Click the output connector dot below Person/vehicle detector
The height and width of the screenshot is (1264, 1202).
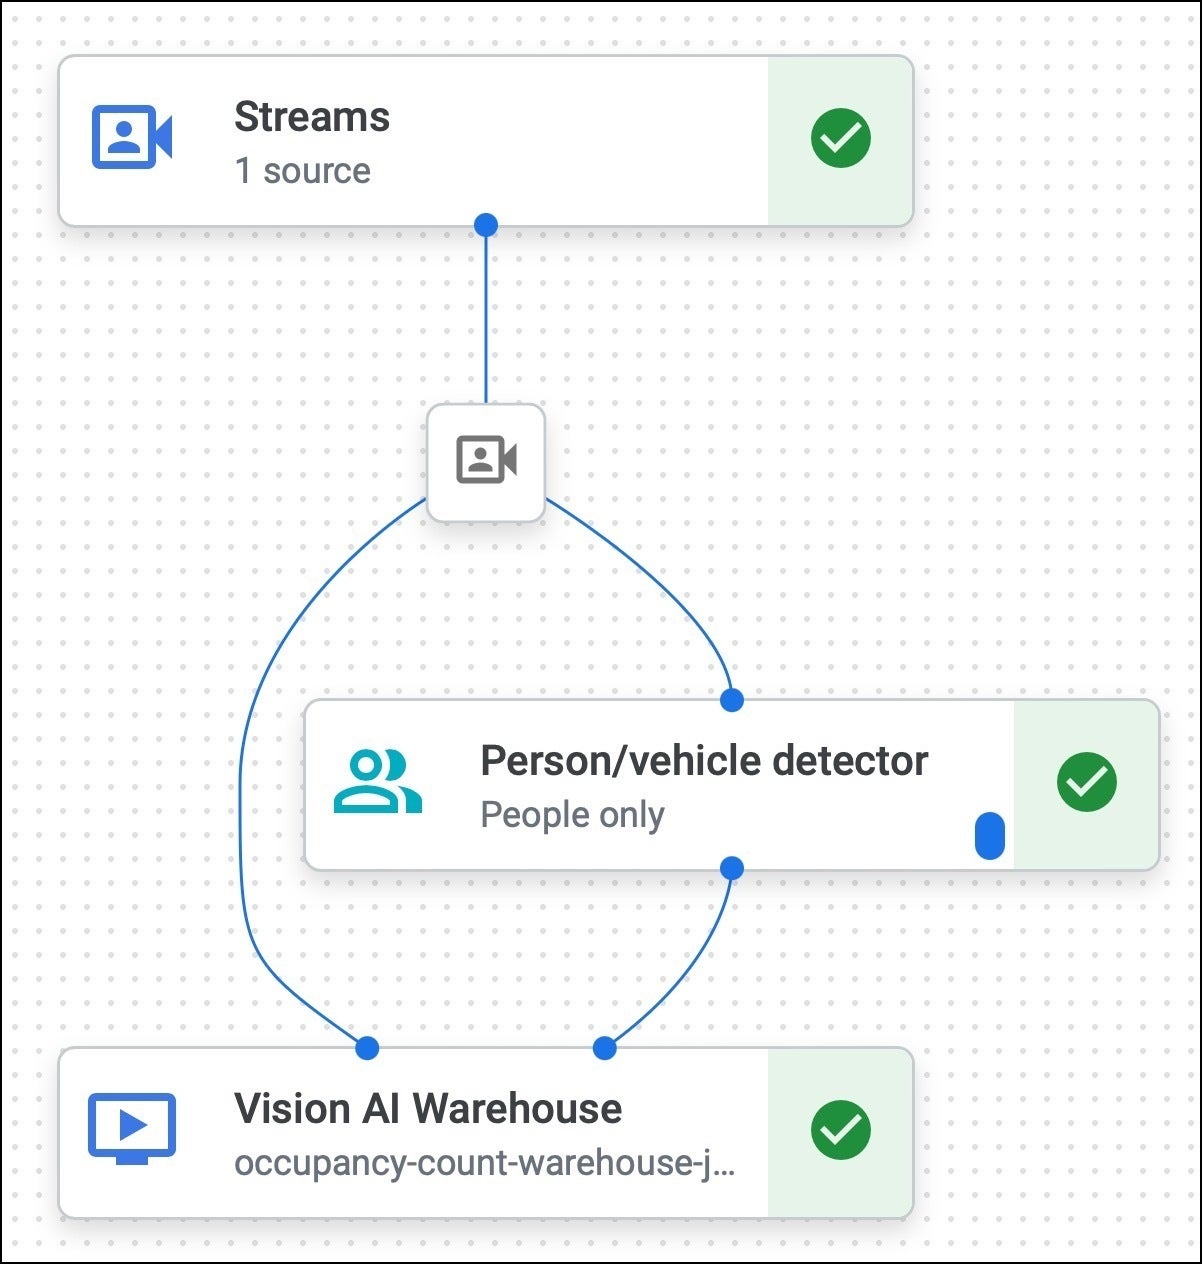732,868
